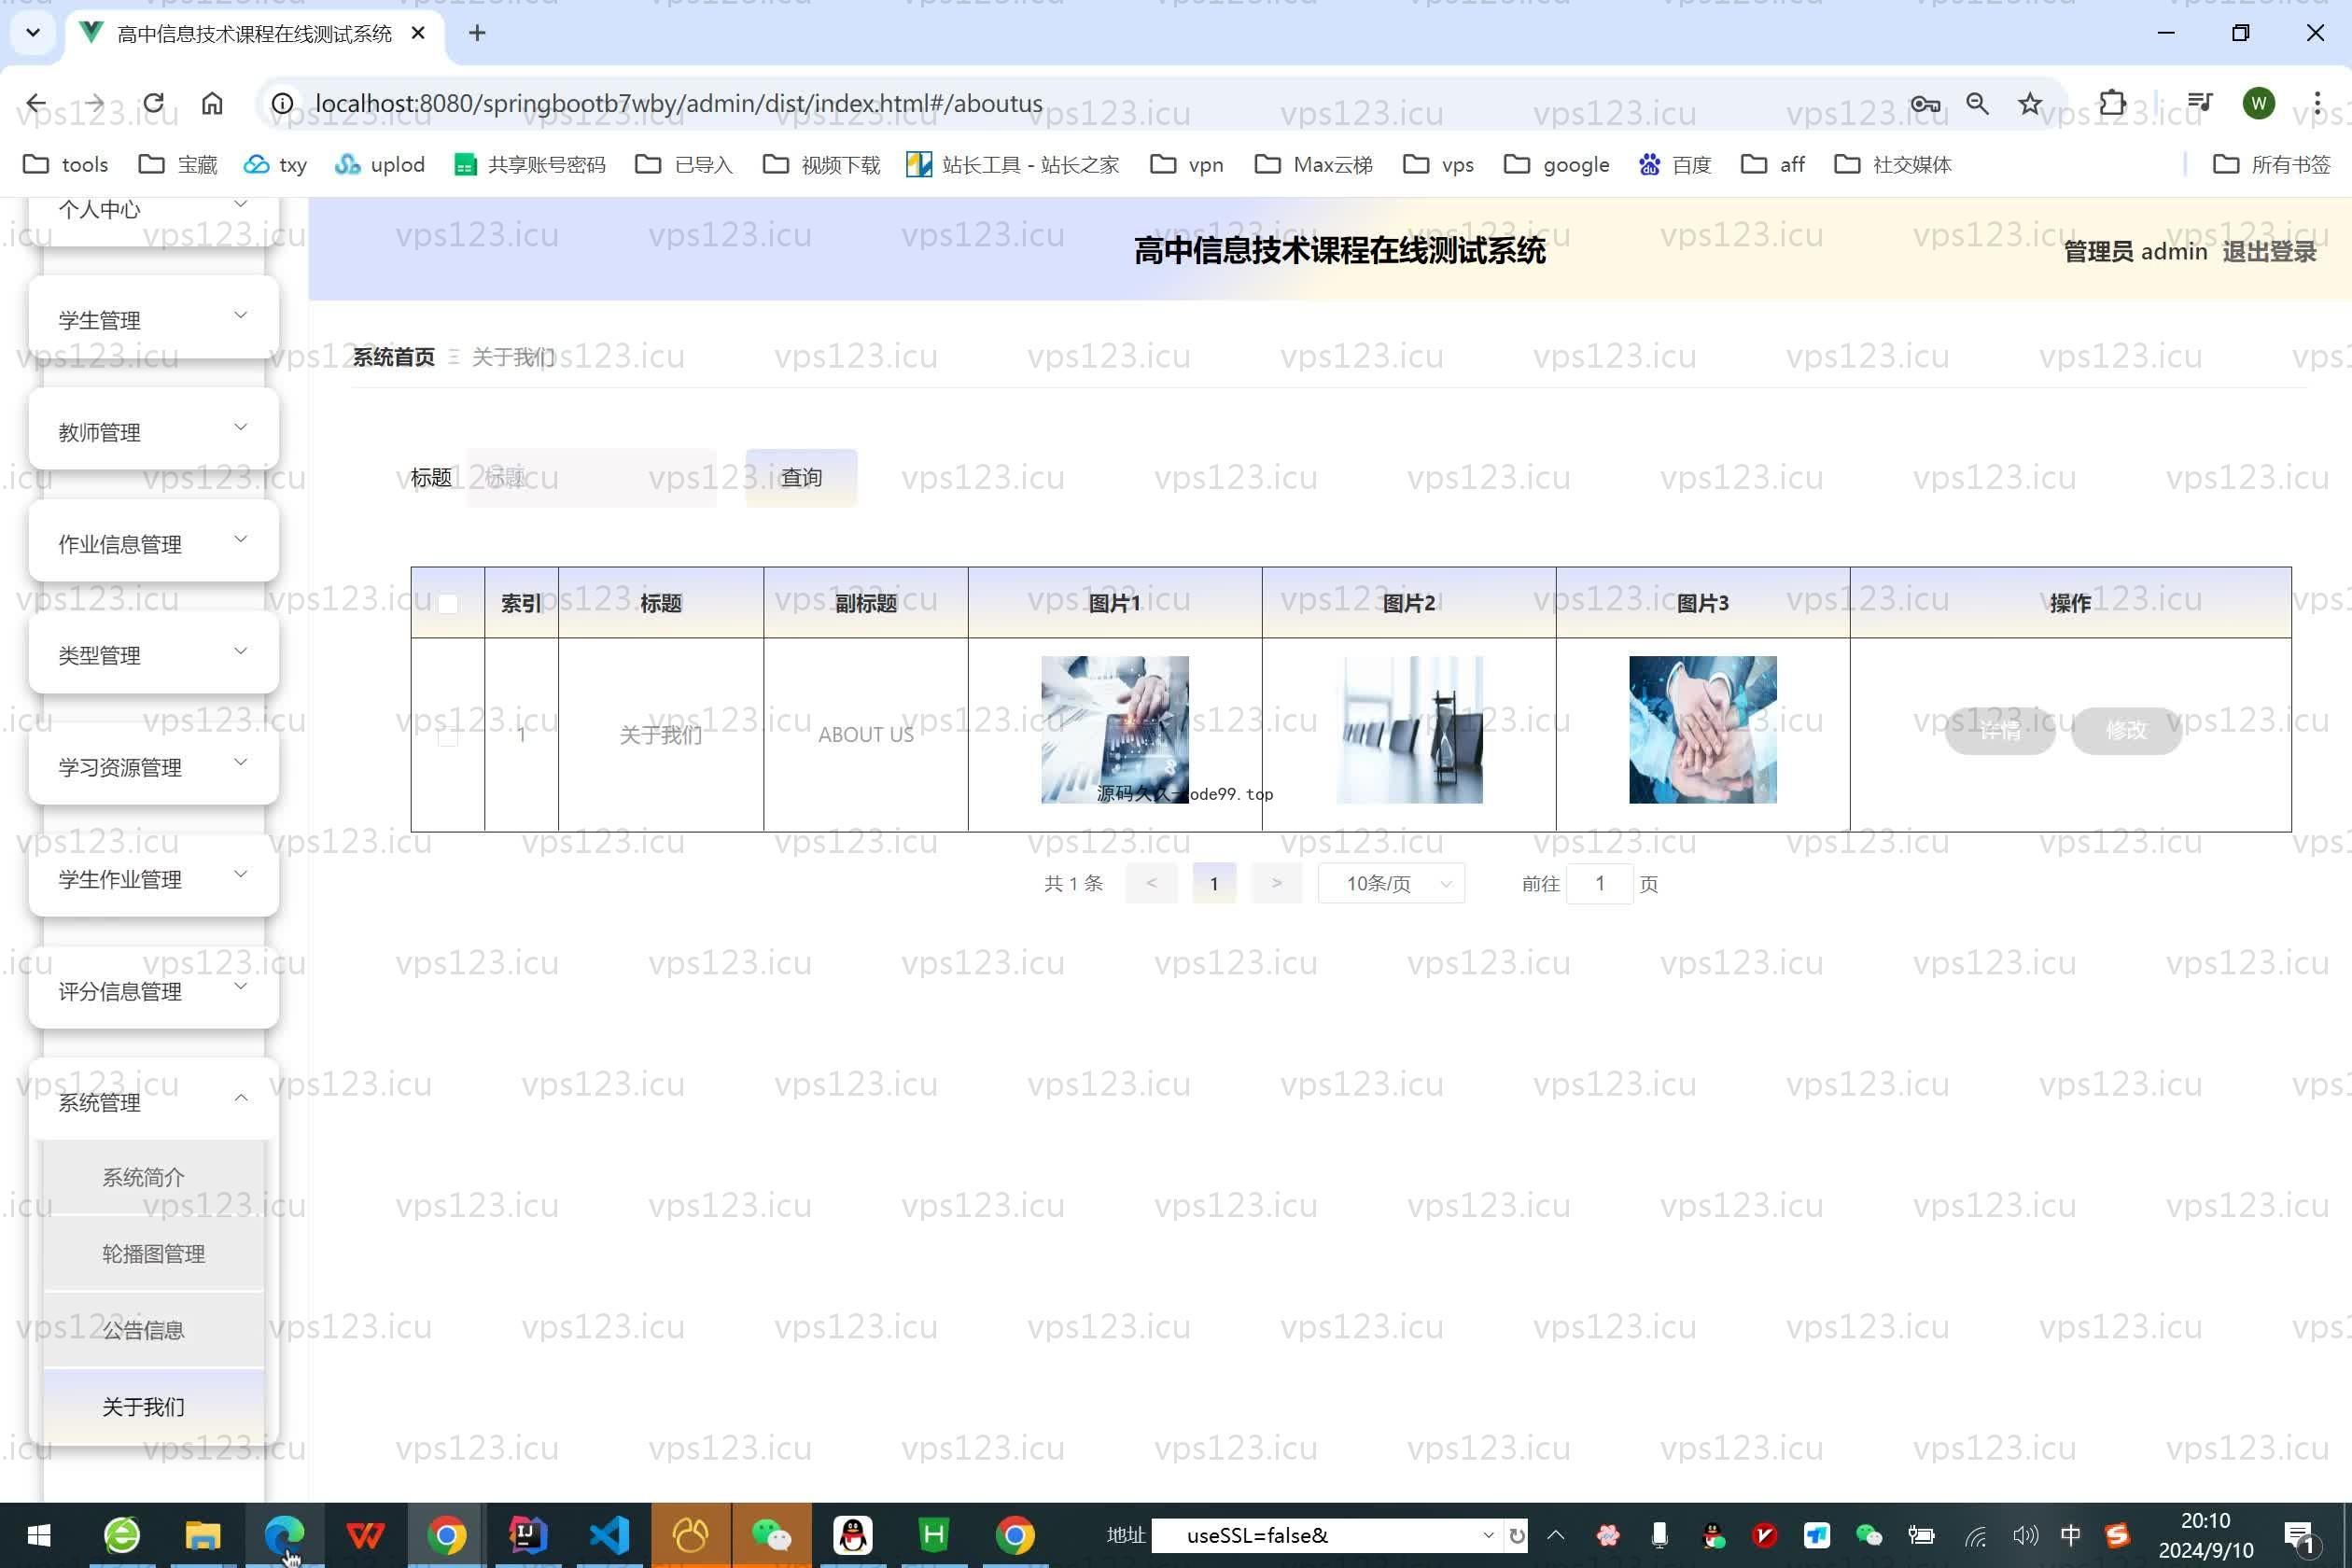Expand the 评分信息管理 sidebar menu
The image size is (2352, 1568).
point(153,990)
